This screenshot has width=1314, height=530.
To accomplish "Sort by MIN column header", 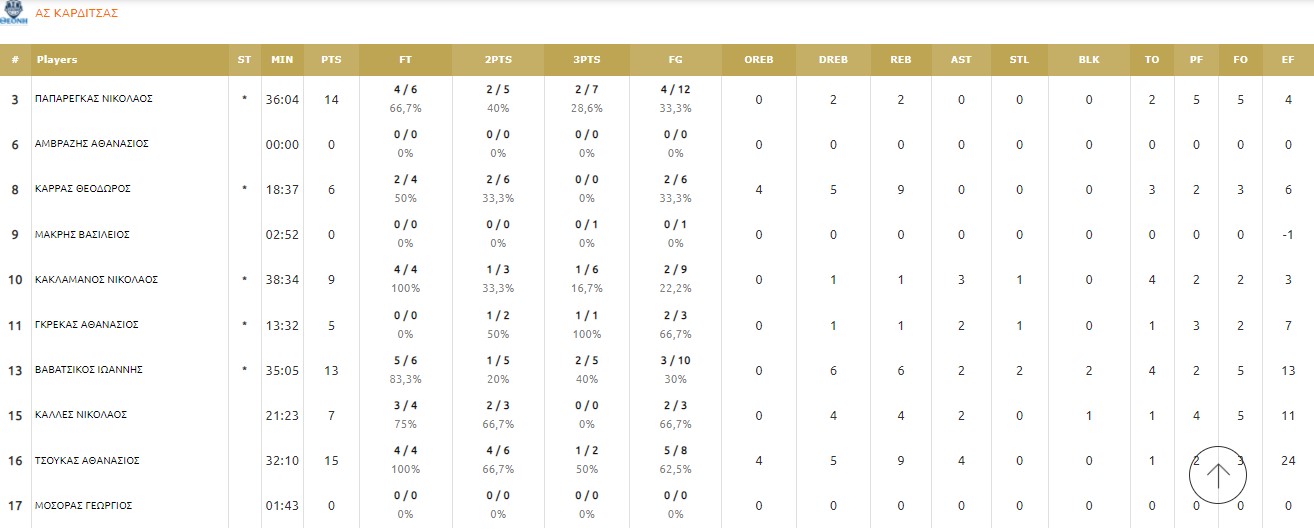I will (x=282, y=60).
